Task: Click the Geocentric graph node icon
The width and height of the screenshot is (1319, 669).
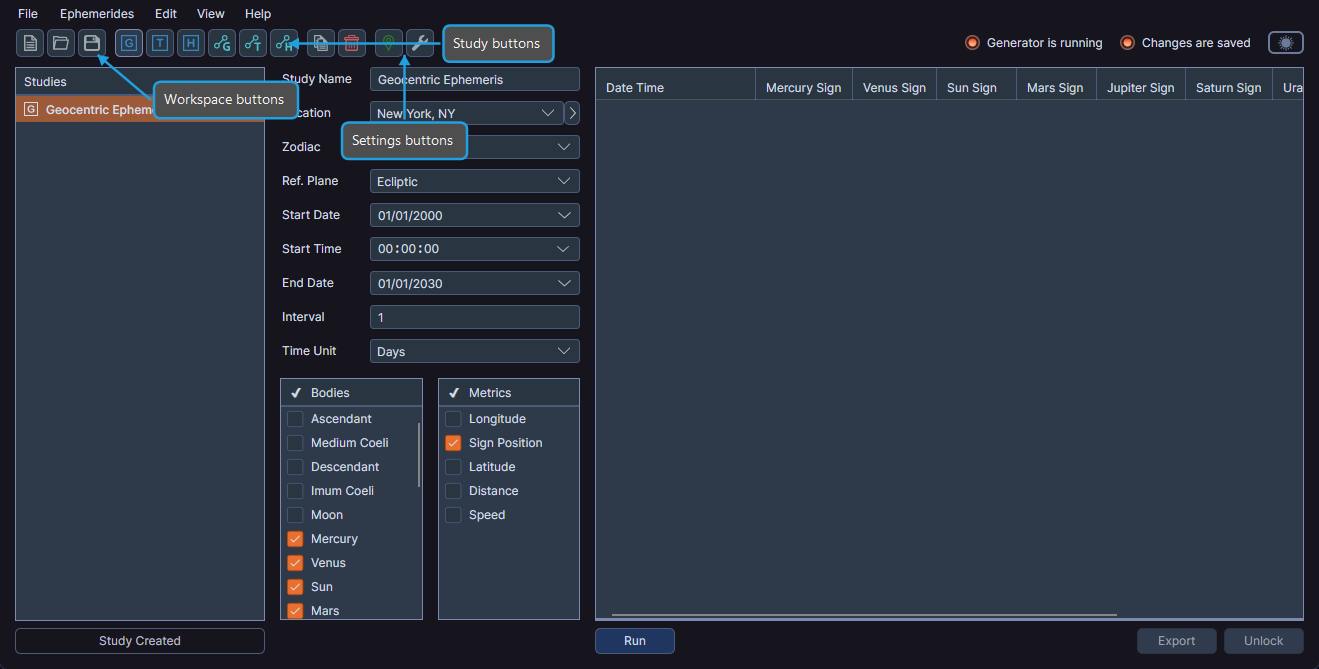Action: [x=221, y=43]
